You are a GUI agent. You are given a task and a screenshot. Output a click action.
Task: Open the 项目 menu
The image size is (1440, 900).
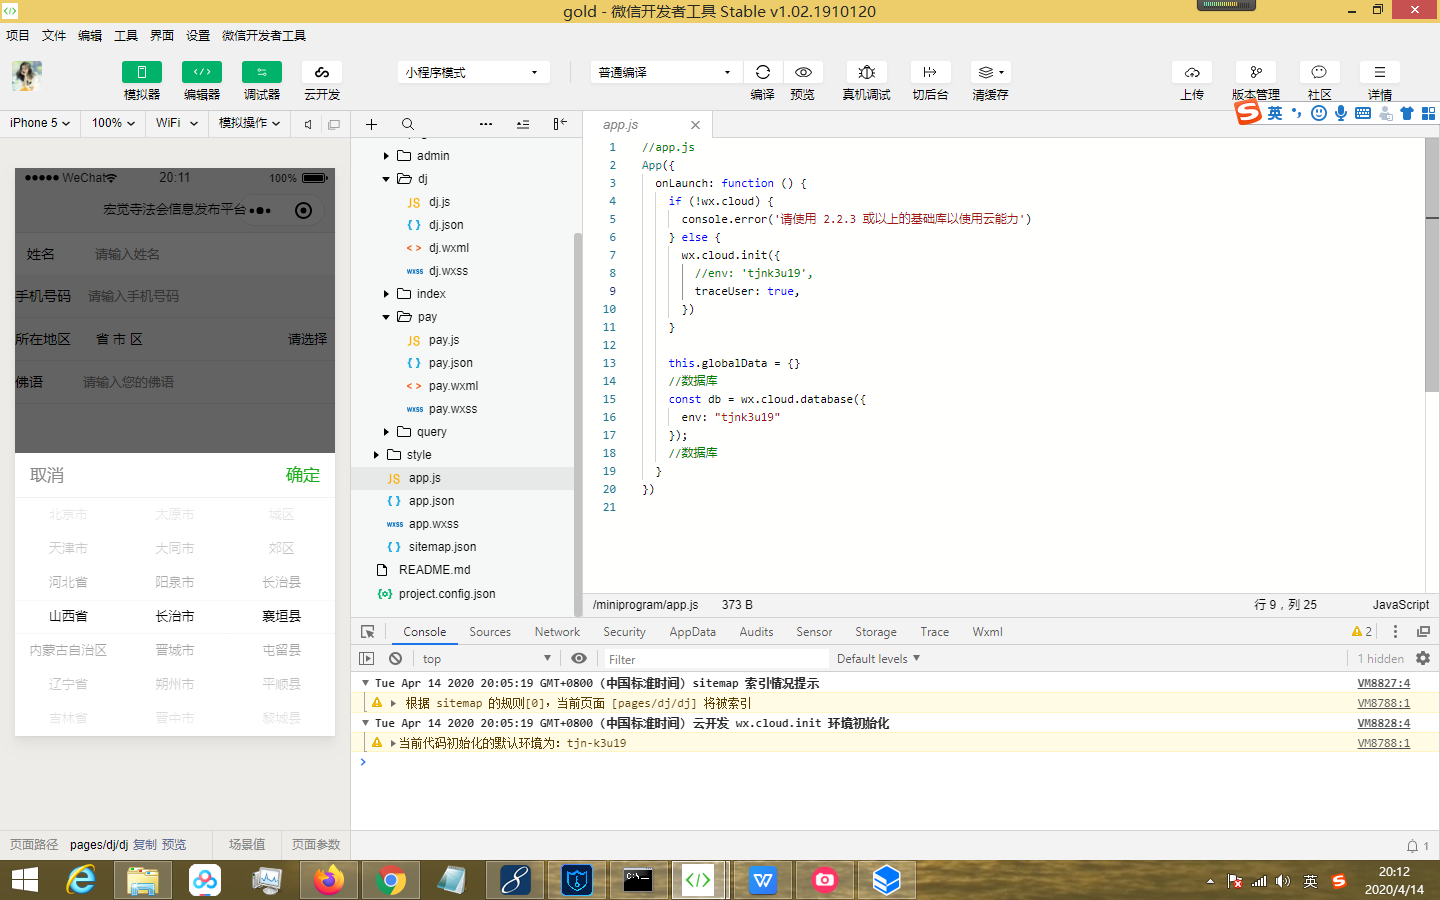[18, 35]
